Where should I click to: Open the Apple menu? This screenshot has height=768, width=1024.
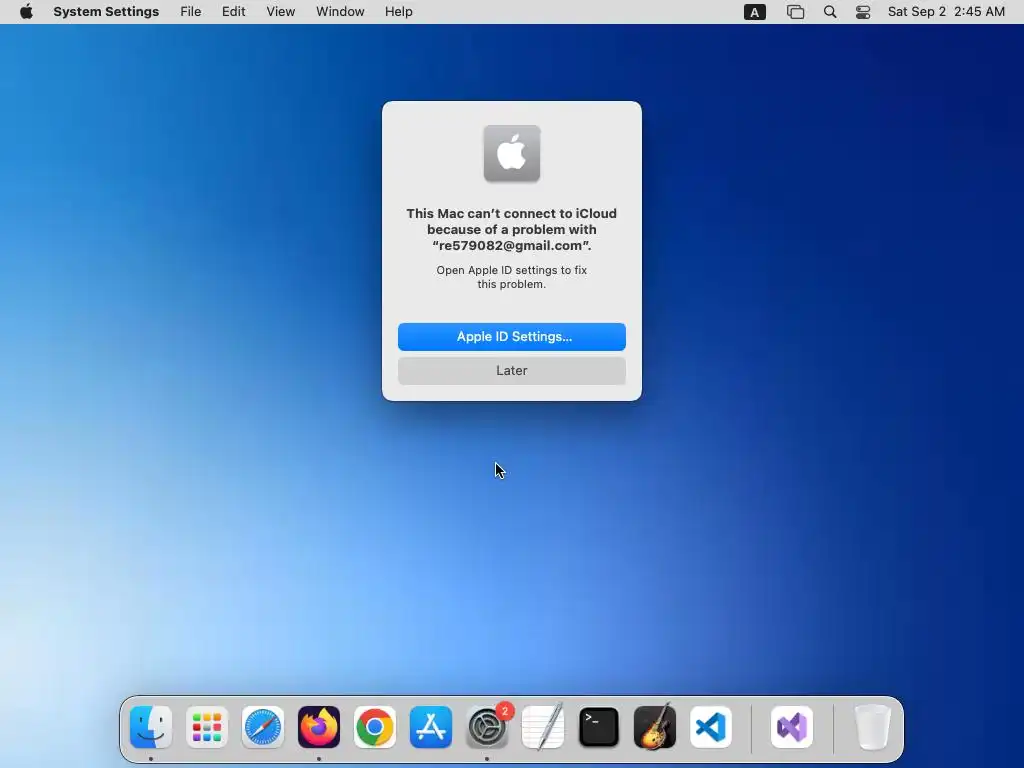point(26,12)
